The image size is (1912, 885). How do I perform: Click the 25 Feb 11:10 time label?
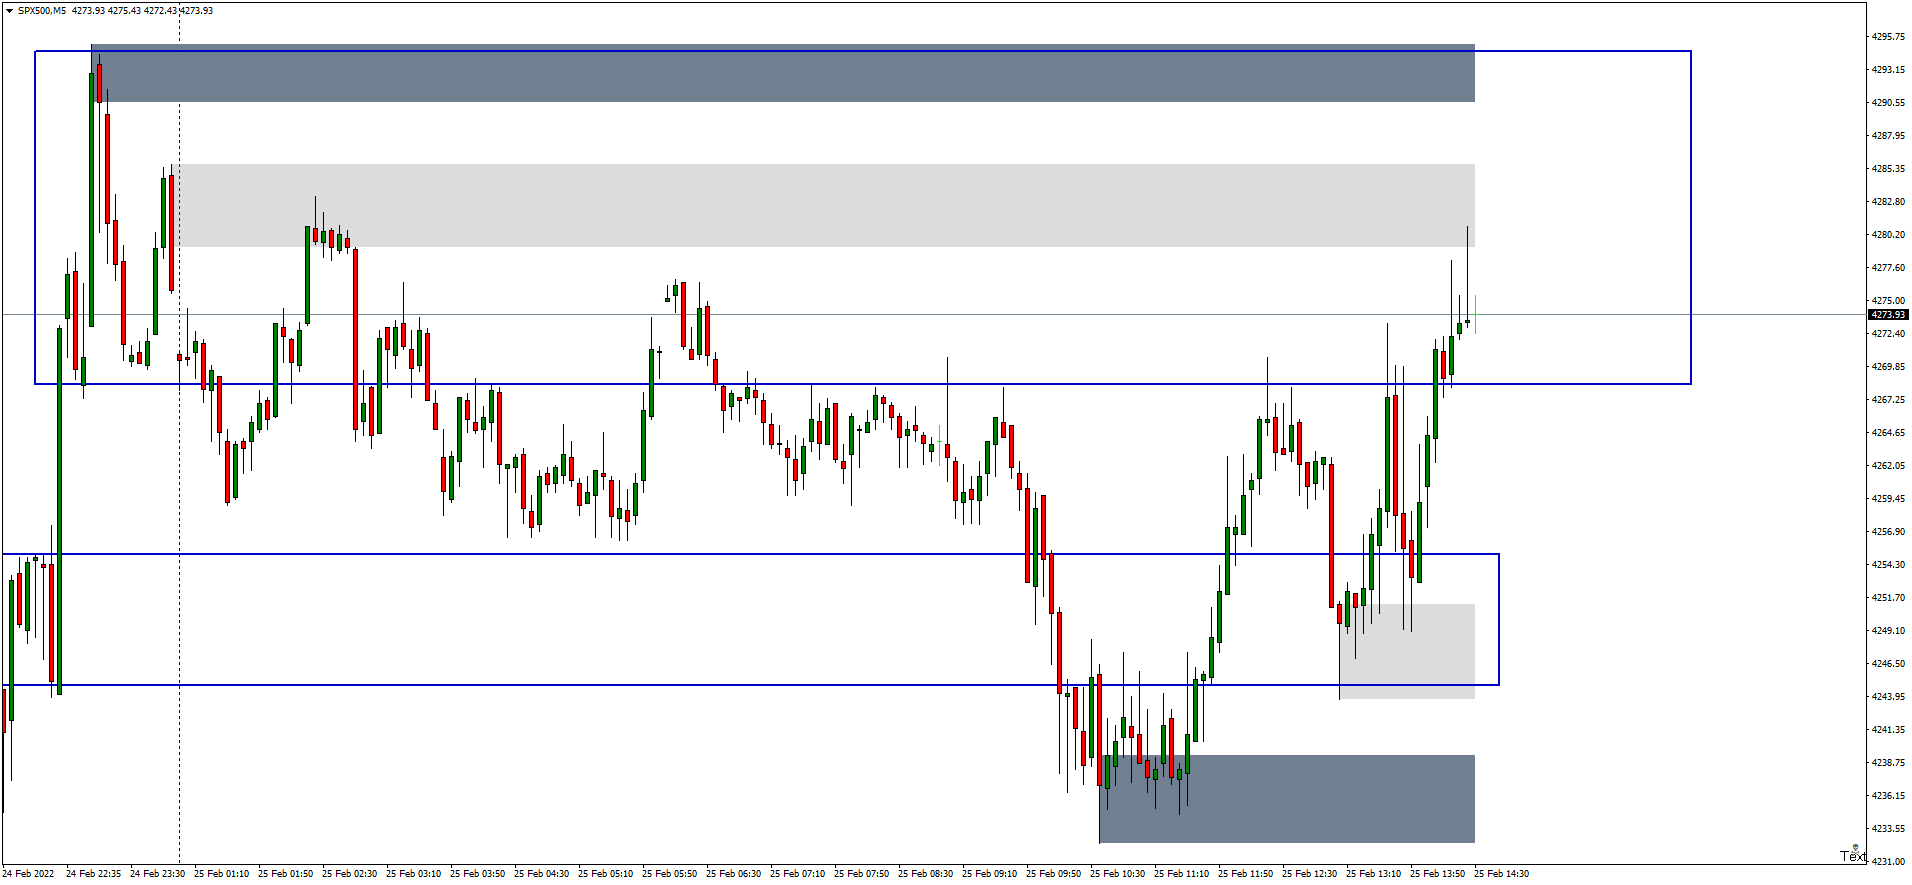[x=1181, y=874]
